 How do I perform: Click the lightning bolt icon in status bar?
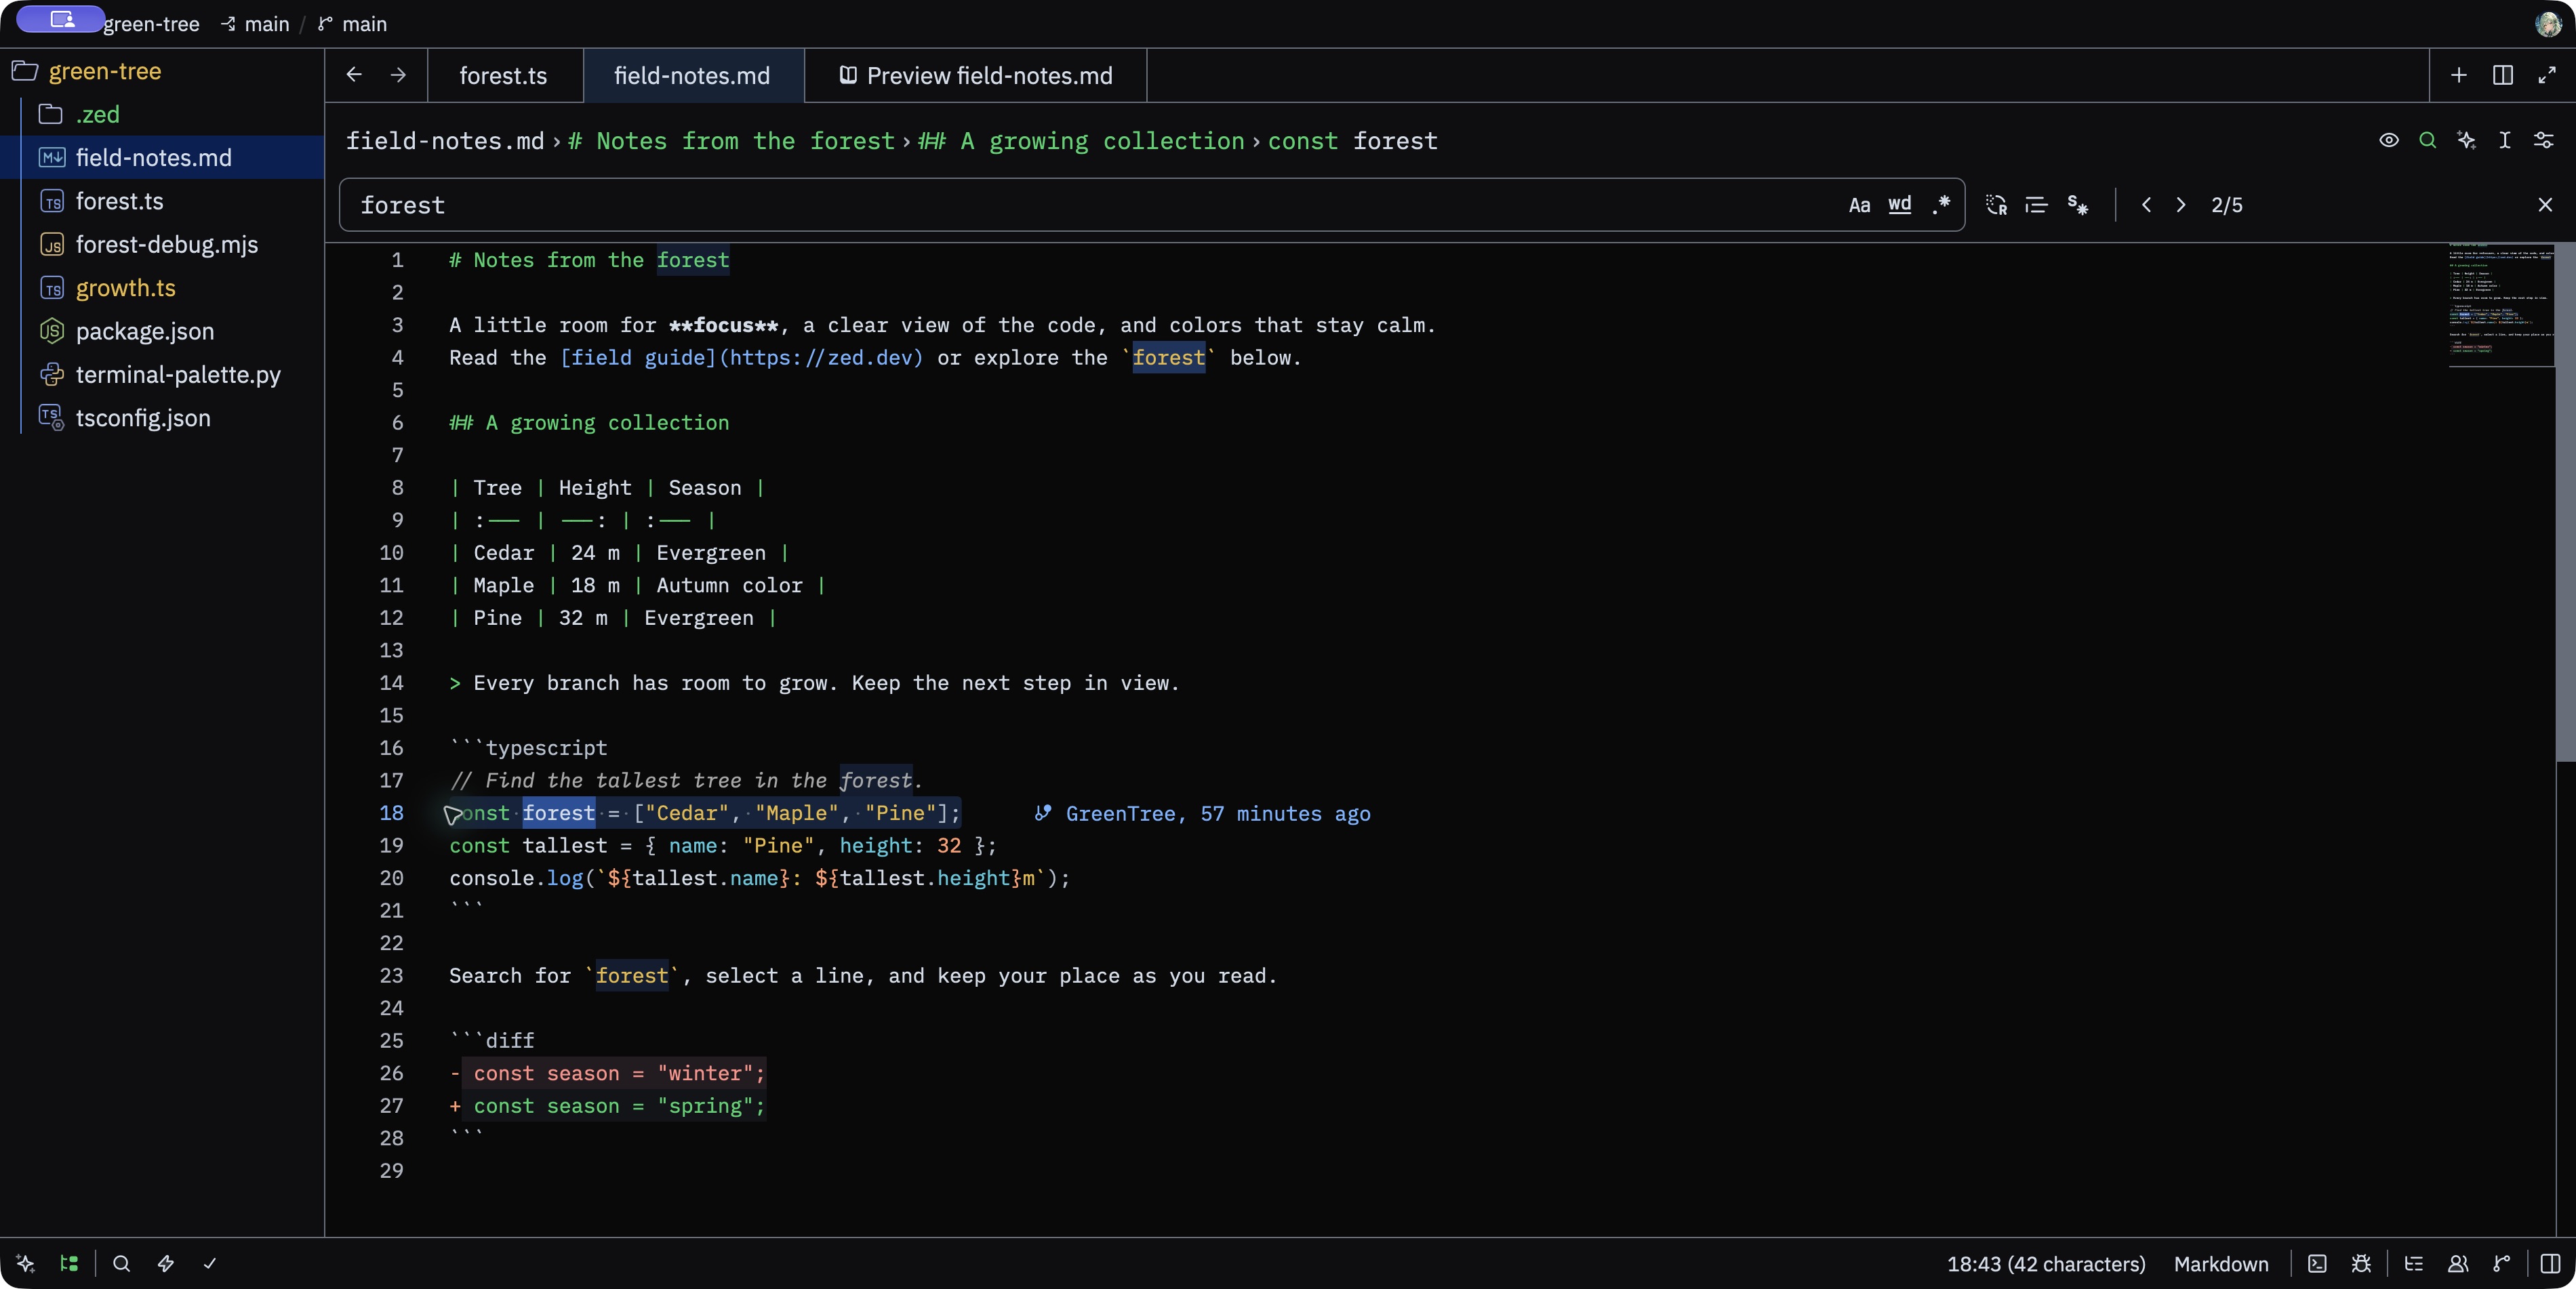(166, 1264)
